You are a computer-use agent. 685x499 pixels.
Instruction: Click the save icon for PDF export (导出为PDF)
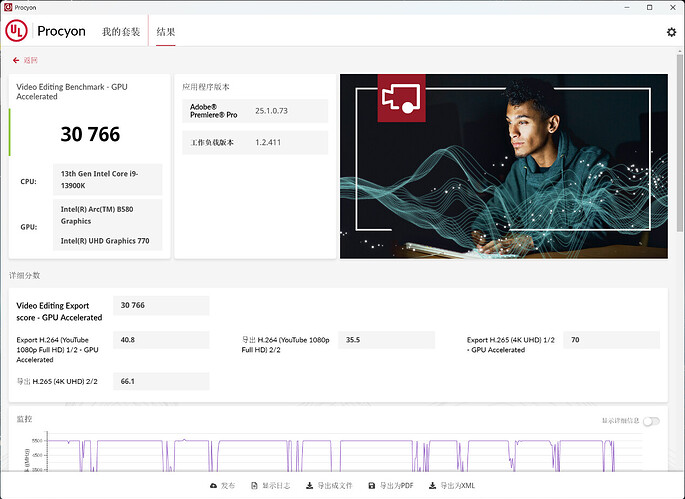[372, 486]
